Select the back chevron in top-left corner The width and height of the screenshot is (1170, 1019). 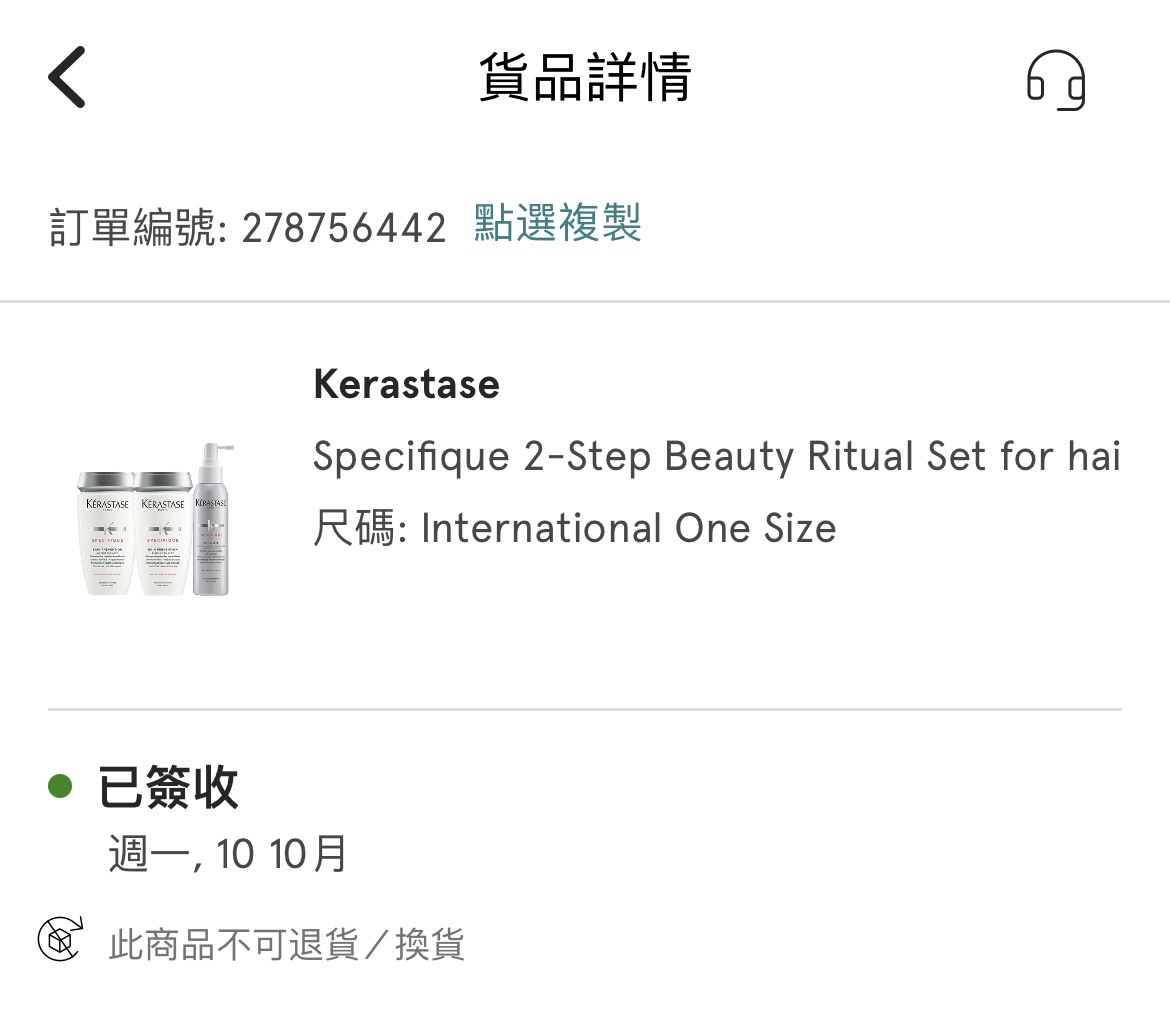pyautogui.click(x=66, y=77)
